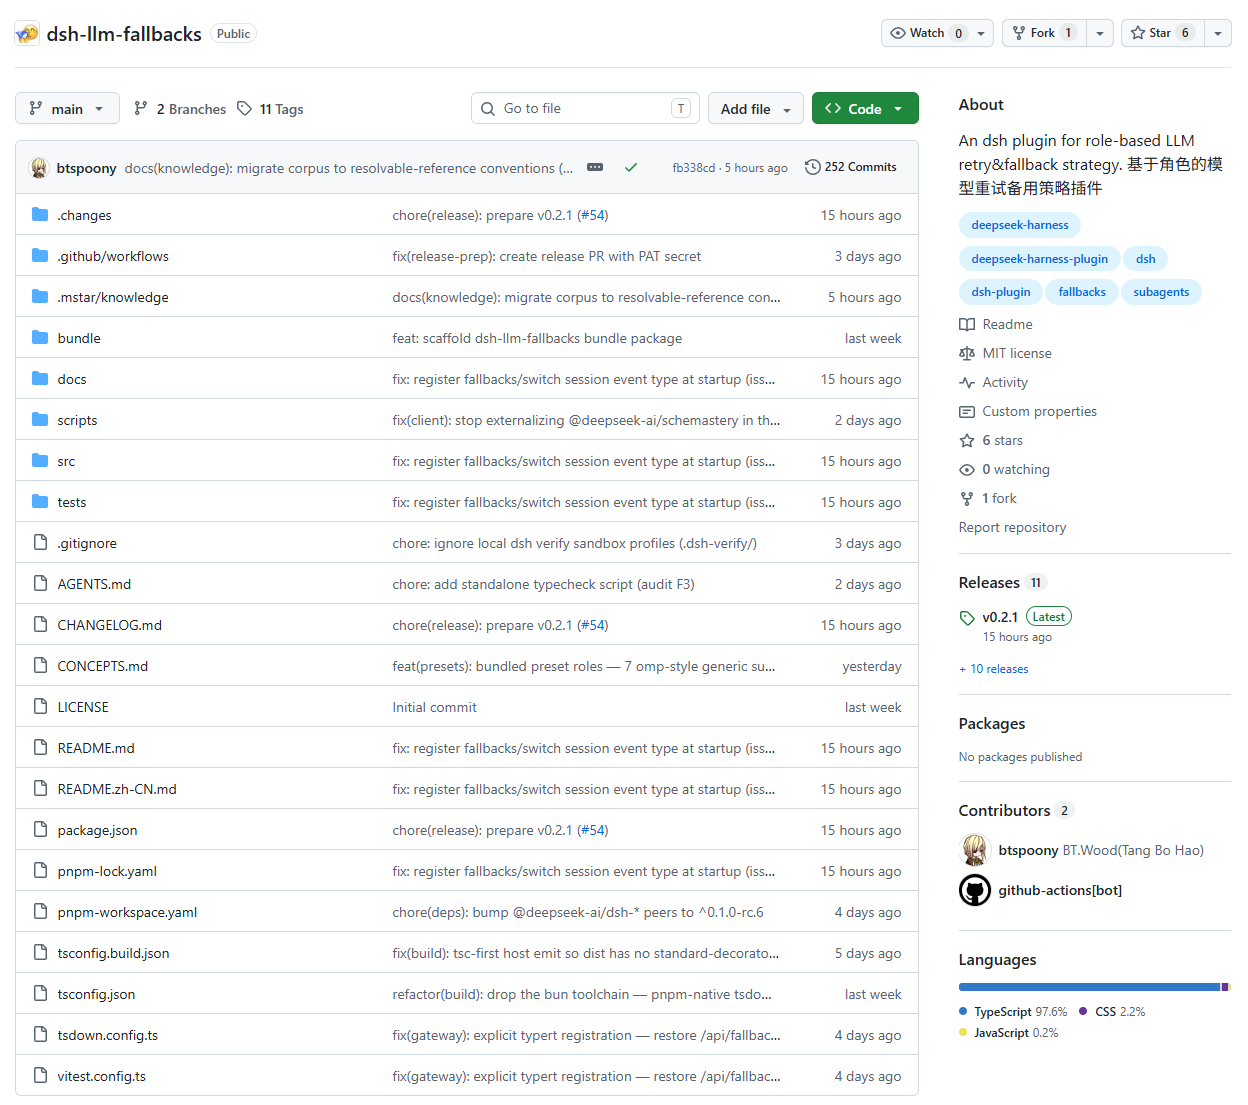Select the dsh-plugin topic tag
The height and width of the screenshot is (1105, 1248).
point(1001,292)
